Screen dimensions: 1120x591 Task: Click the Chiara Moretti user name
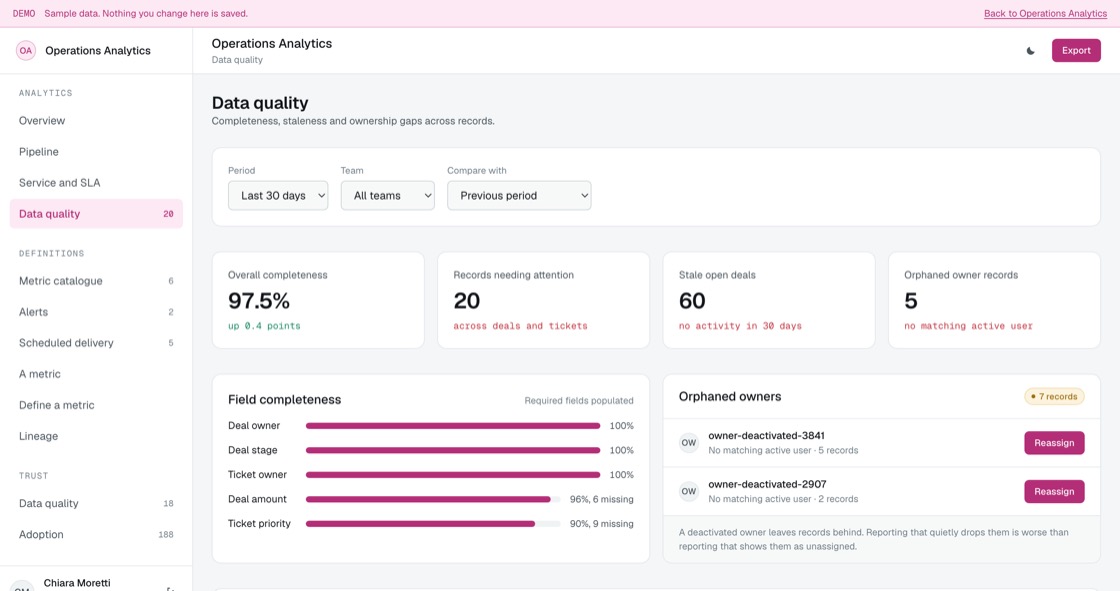point(77,583)
